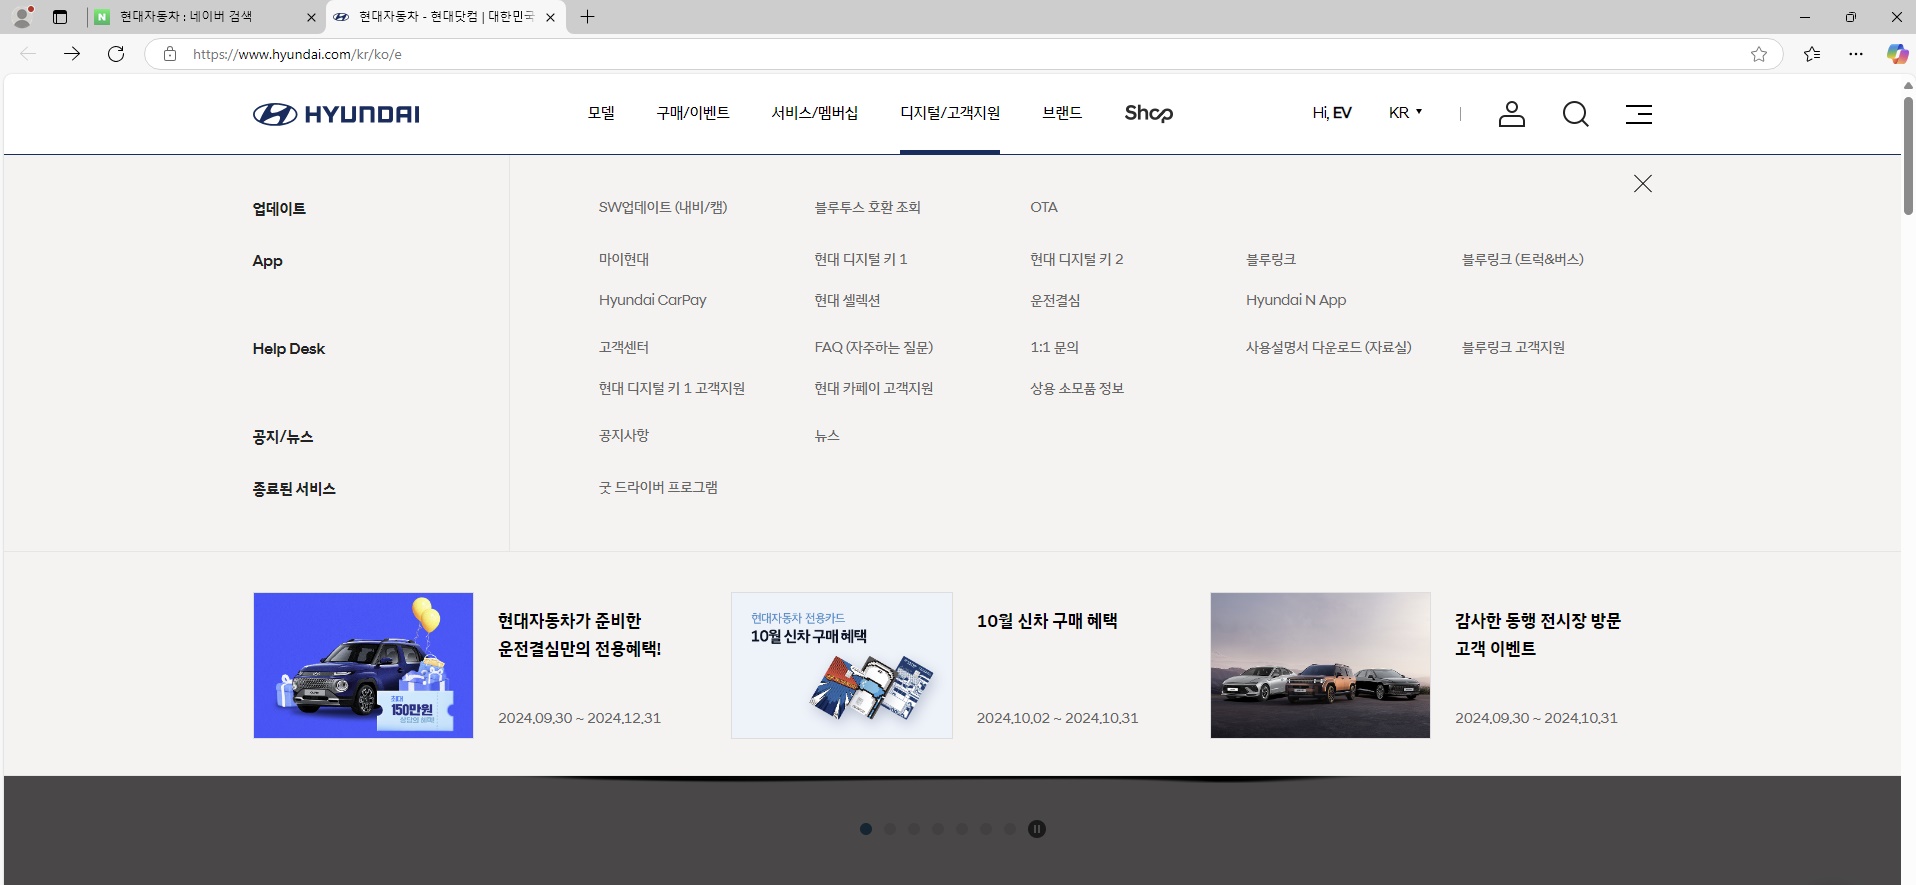The height and width of the screenshot is (885, 1916).
Task: Open Hyundai N App link
Action: (x=1296, y=300)
